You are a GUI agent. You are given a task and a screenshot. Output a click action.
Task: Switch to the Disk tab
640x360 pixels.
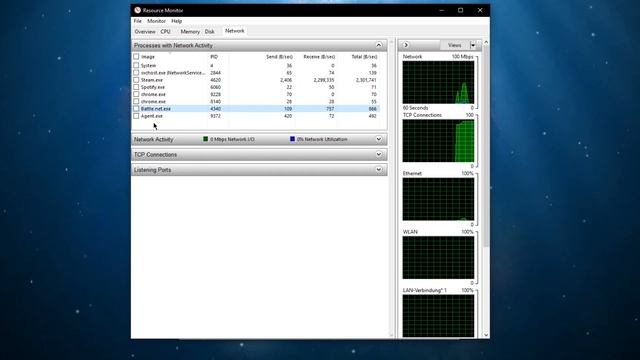(210, 31)
